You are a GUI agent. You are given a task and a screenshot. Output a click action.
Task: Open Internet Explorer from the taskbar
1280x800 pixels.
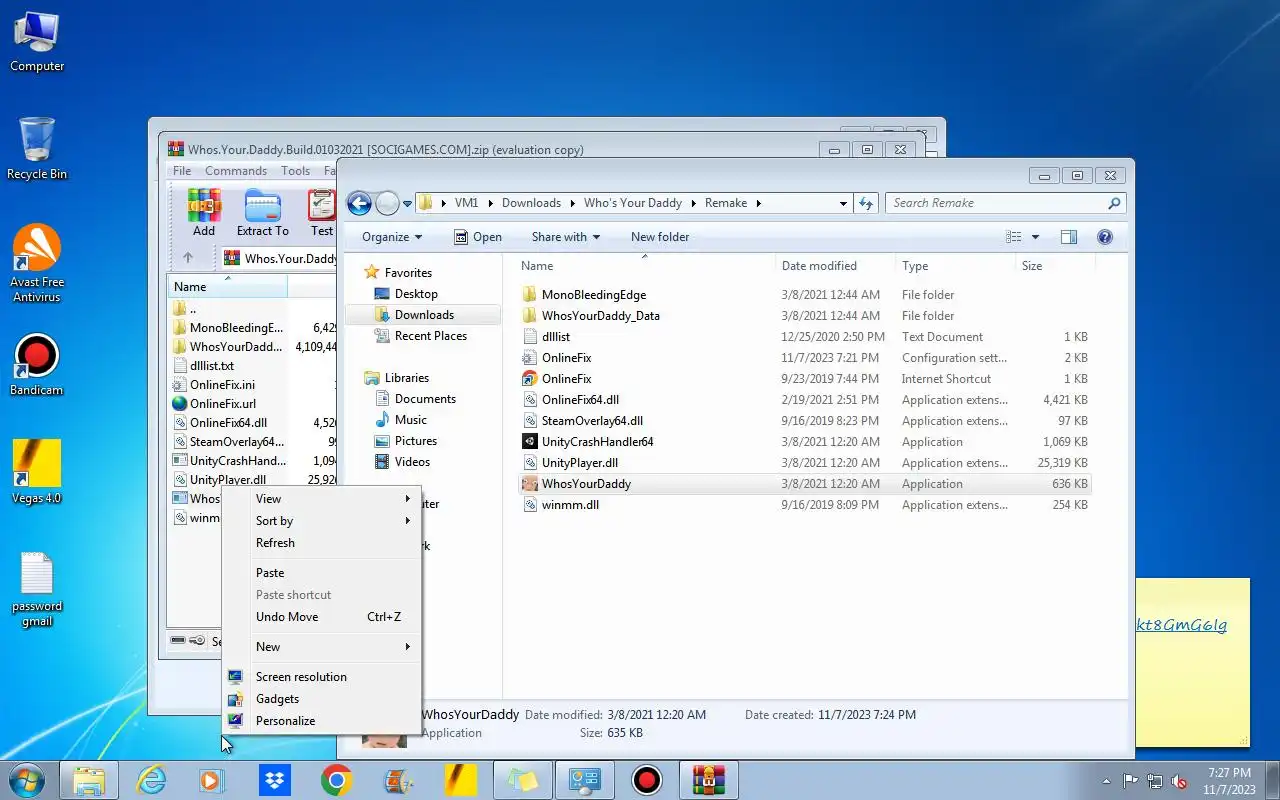[151, 780]
